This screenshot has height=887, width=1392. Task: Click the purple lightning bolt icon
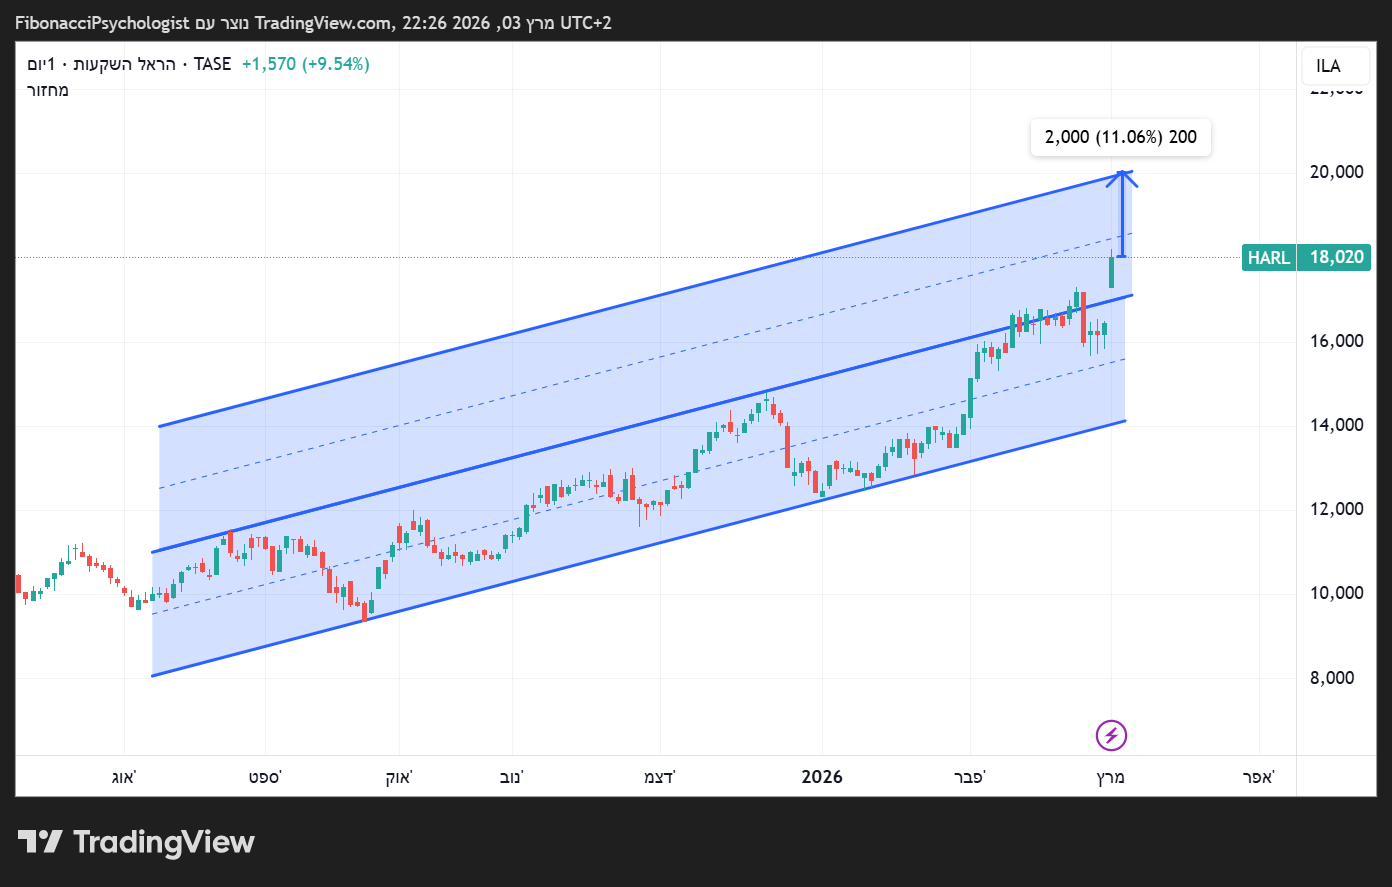1111,736
